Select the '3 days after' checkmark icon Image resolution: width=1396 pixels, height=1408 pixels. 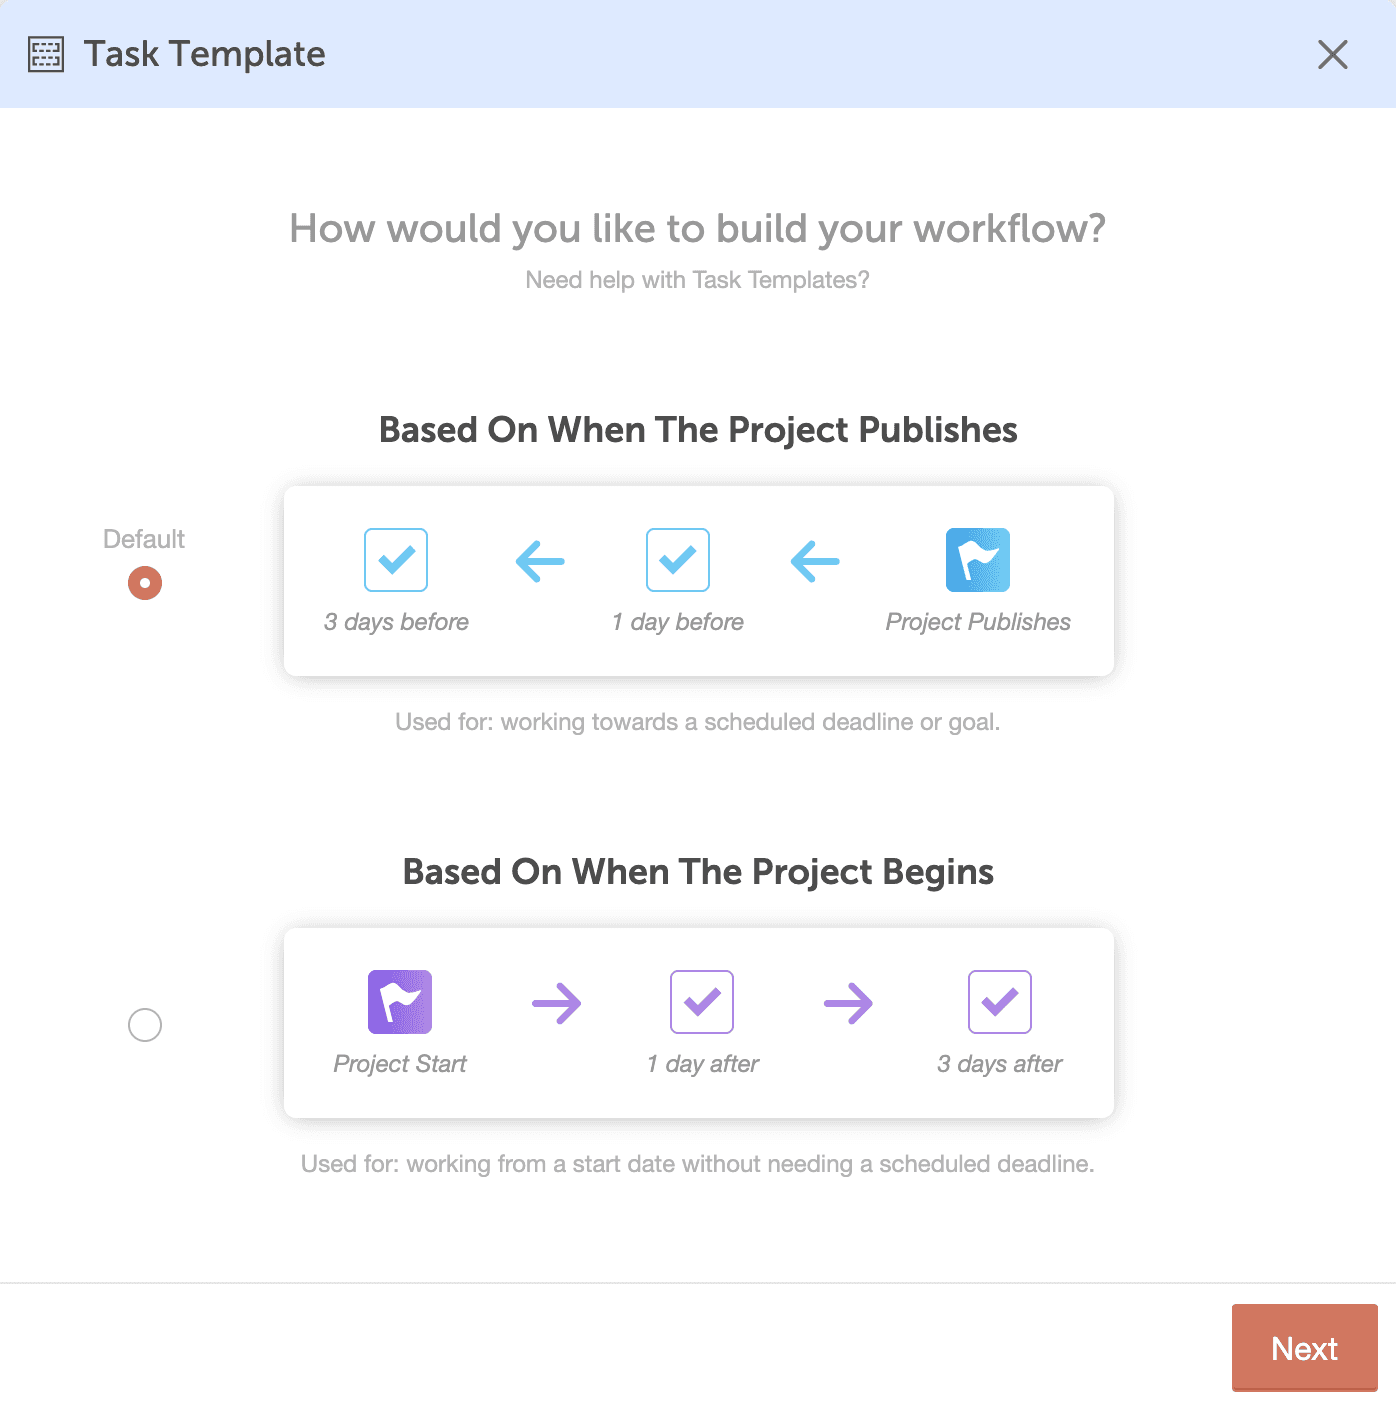tap(1000, 1001)
